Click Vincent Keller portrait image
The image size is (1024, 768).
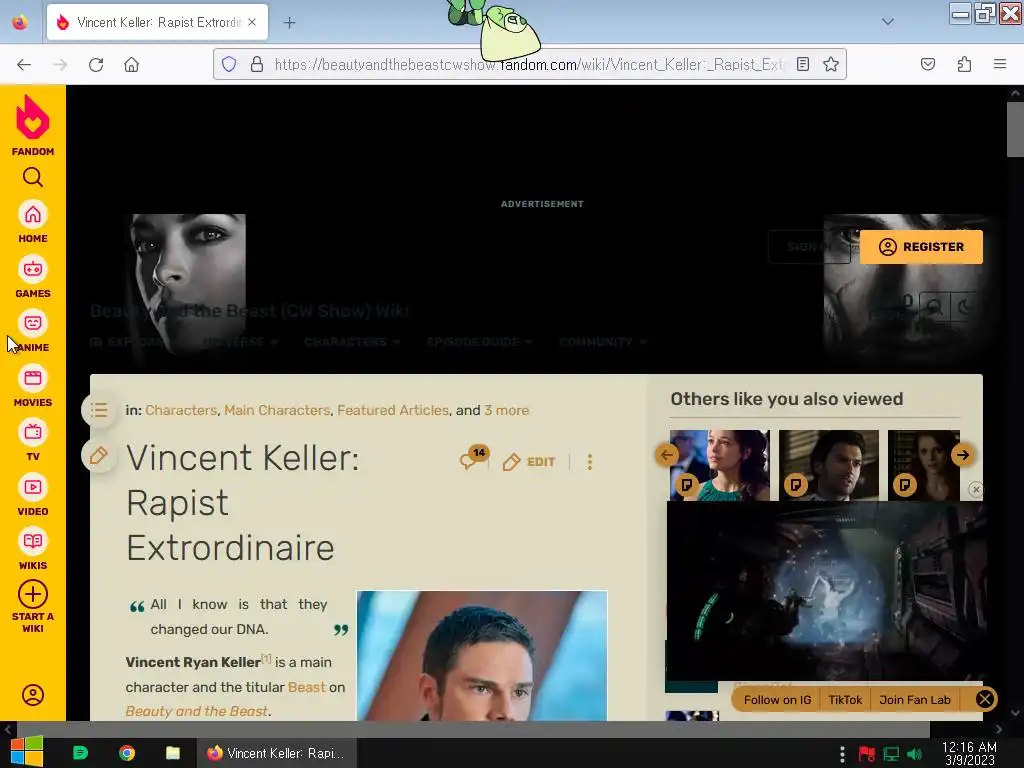482,656
